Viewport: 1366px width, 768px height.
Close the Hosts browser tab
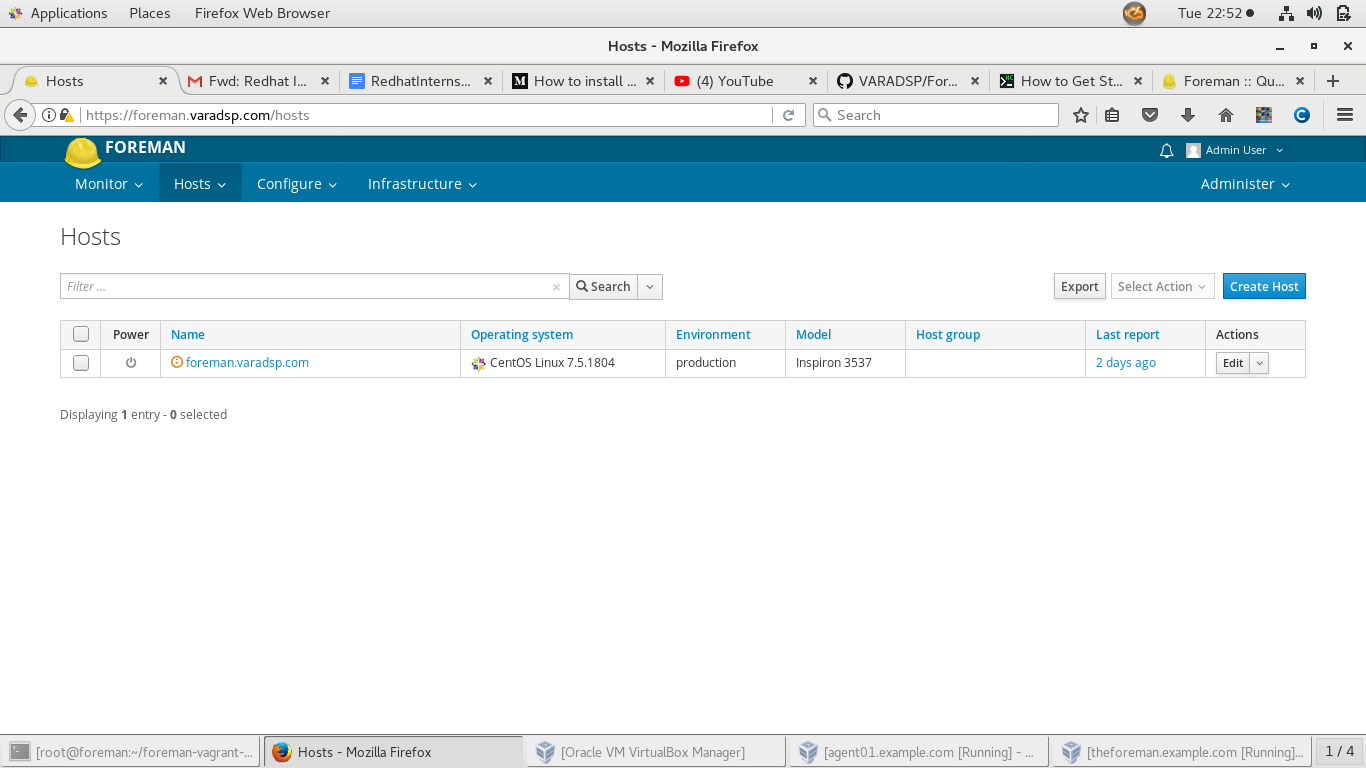[163, 81]
